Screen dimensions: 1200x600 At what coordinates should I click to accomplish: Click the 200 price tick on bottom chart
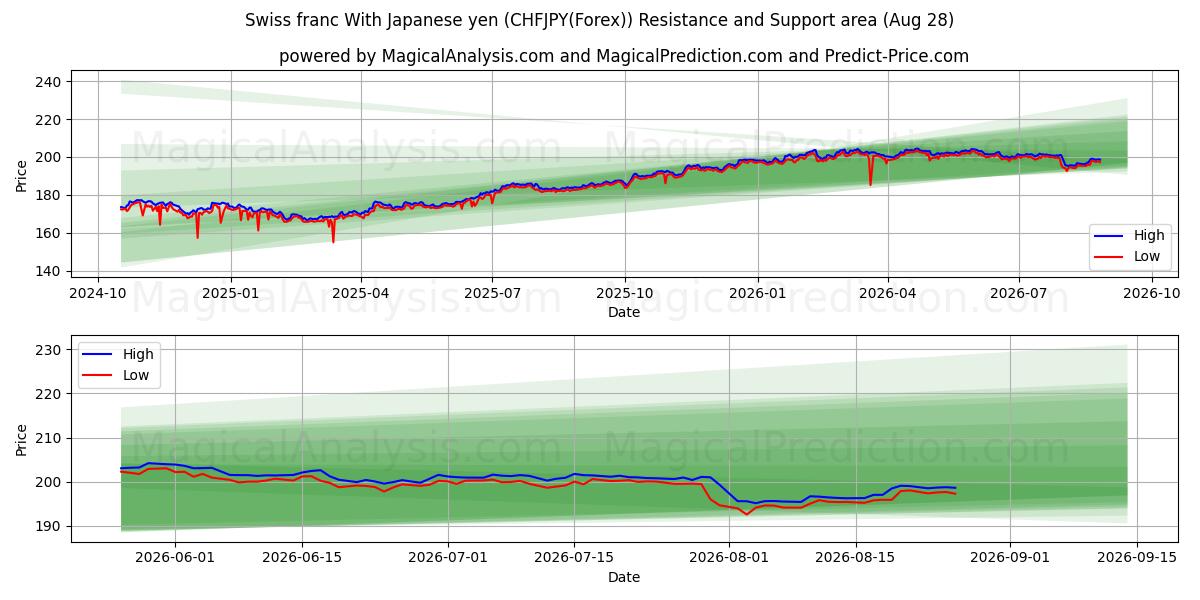[50, 482]
